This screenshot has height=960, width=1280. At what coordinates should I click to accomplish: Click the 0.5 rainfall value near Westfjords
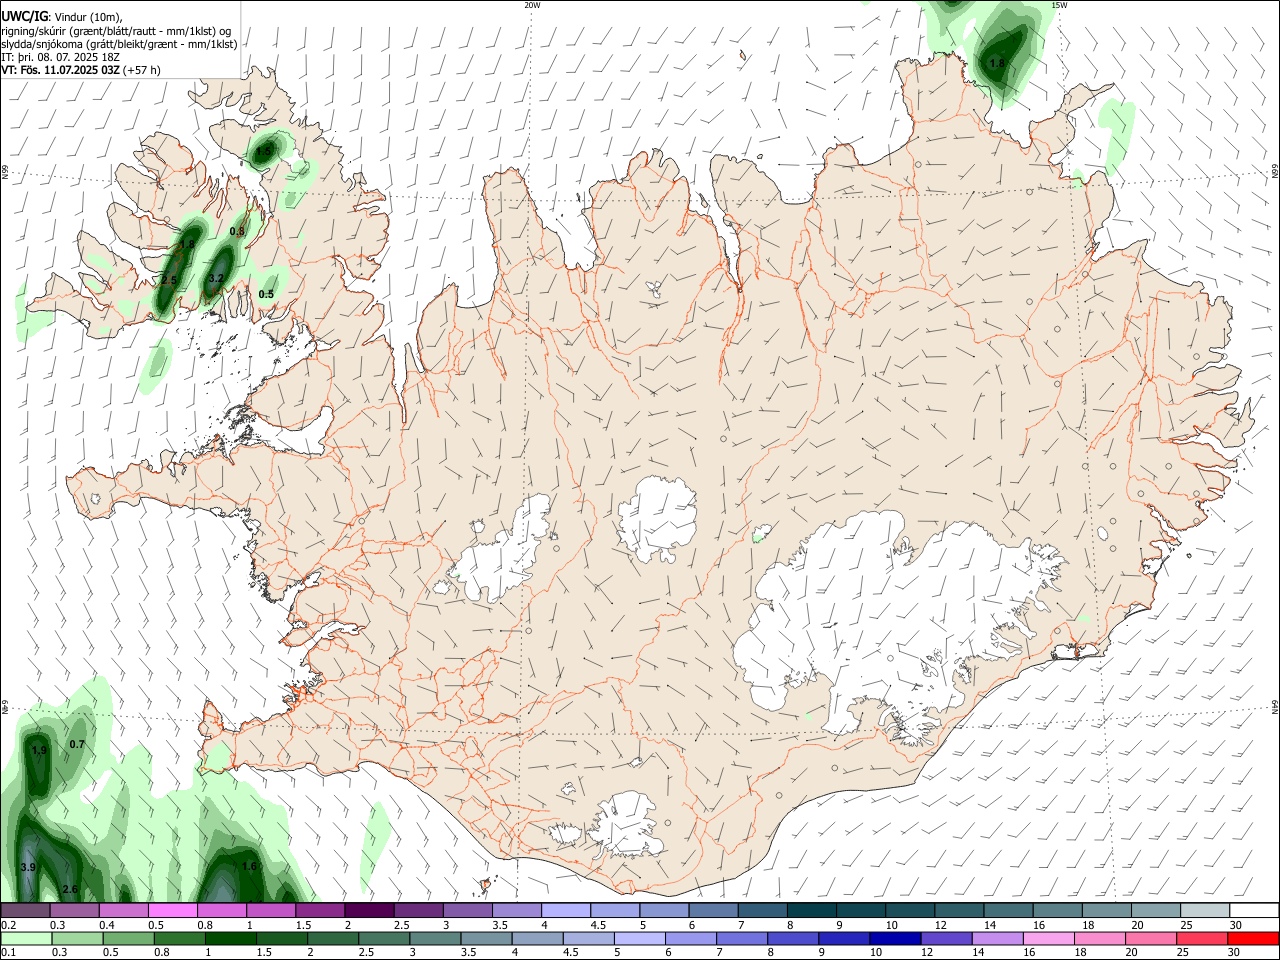click(x=266, y=294)
